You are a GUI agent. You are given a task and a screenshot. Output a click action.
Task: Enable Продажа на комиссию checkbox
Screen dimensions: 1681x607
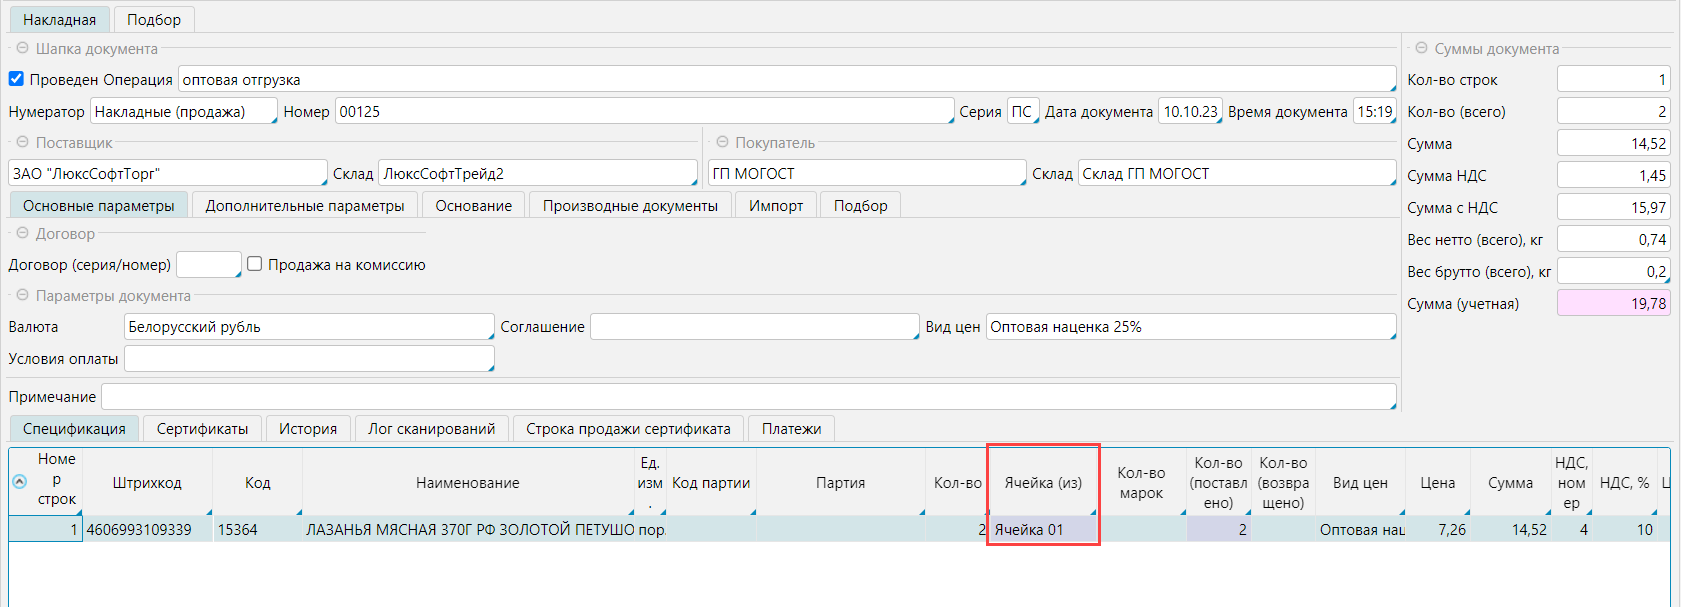click(255, 264)
